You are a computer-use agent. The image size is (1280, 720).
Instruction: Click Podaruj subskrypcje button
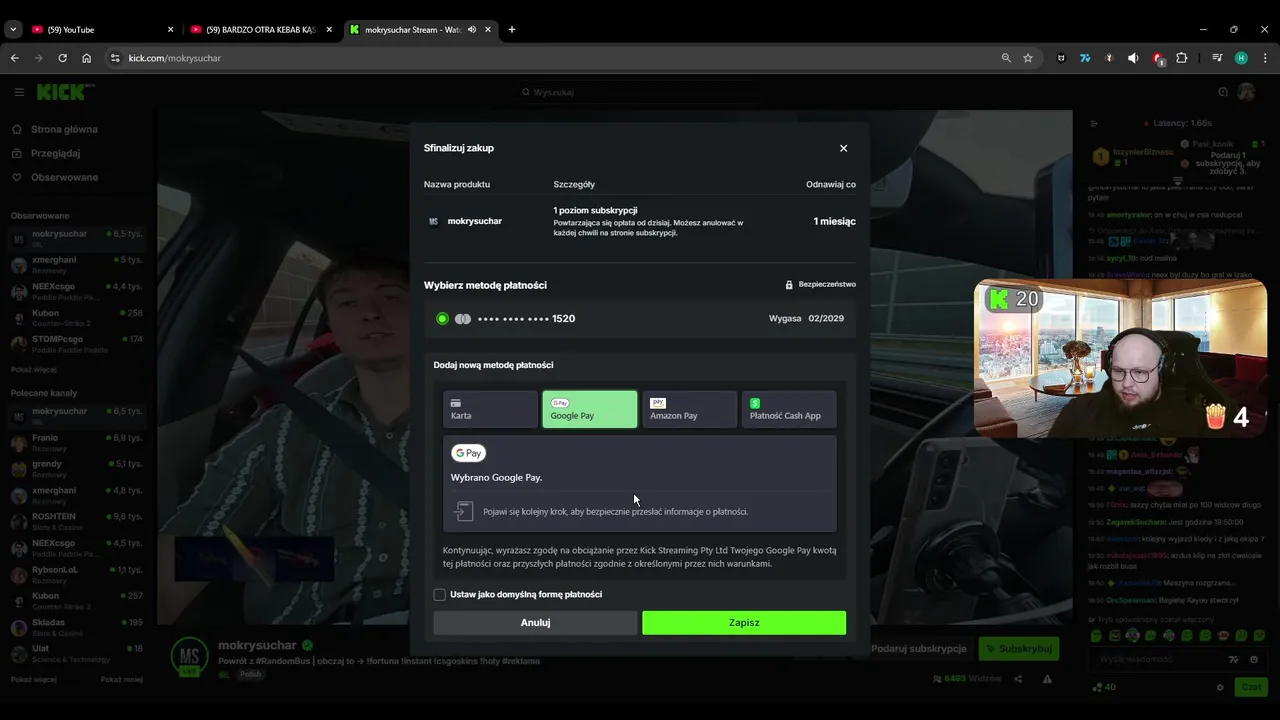pos(919,649)
